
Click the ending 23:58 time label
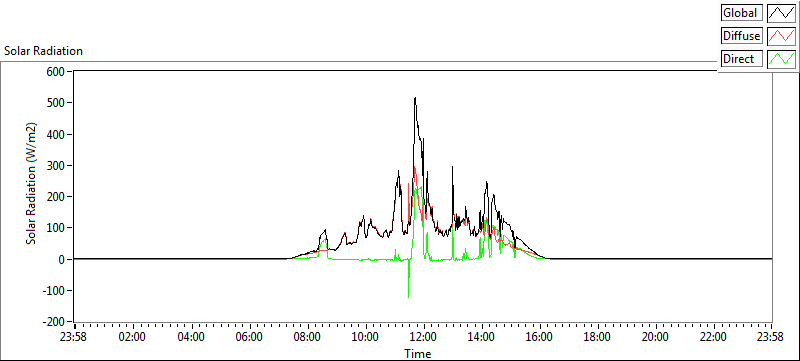tap(771, 337)
